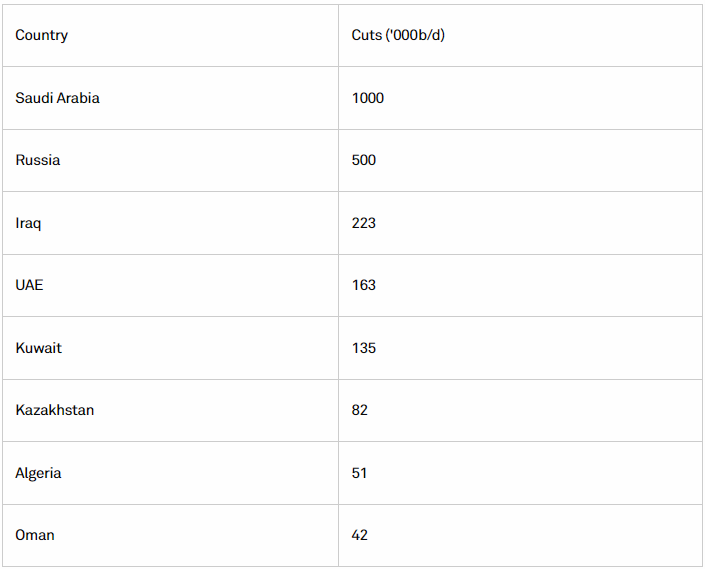
Task: Click the word Arabia in the table
Action: pyautogui.click(x=79, y=98)
